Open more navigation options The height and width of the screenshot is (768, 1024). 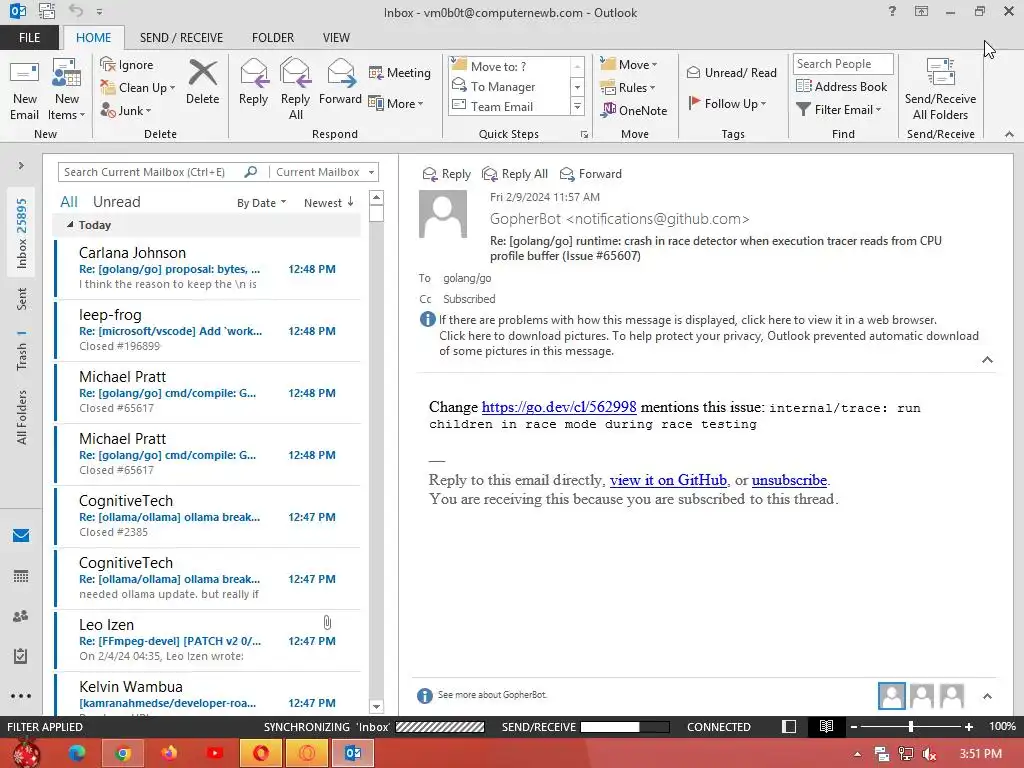coord(21,696)
